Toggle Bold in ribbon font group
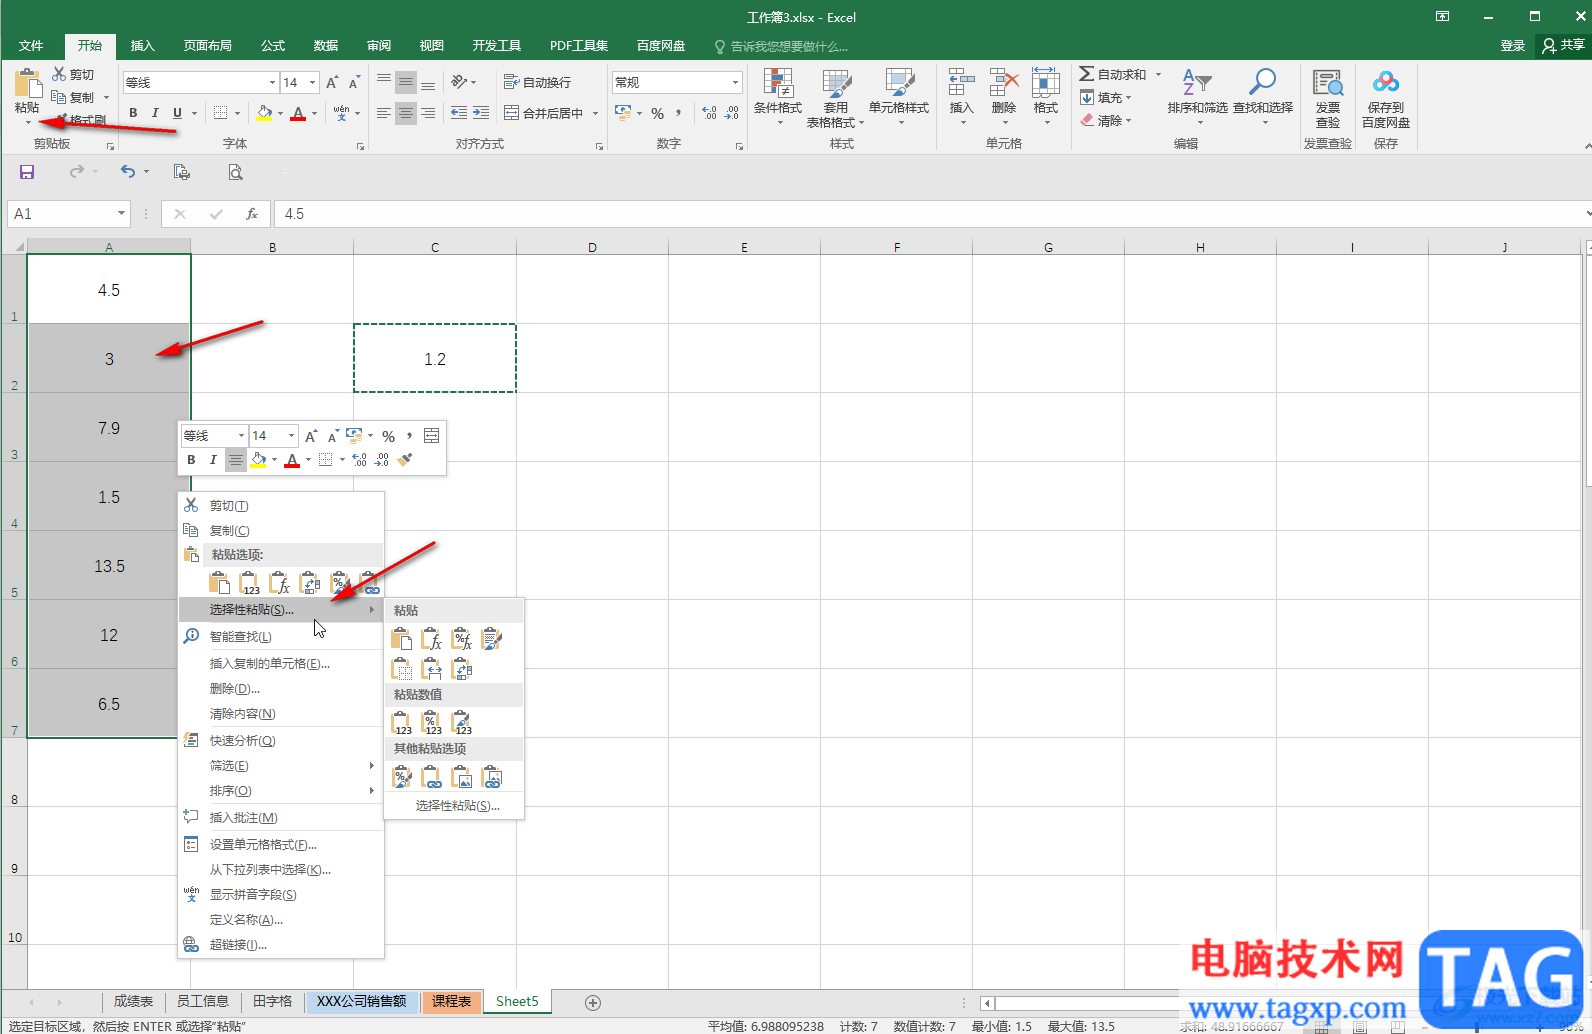 pyautogui.click(x=133, y=113)
